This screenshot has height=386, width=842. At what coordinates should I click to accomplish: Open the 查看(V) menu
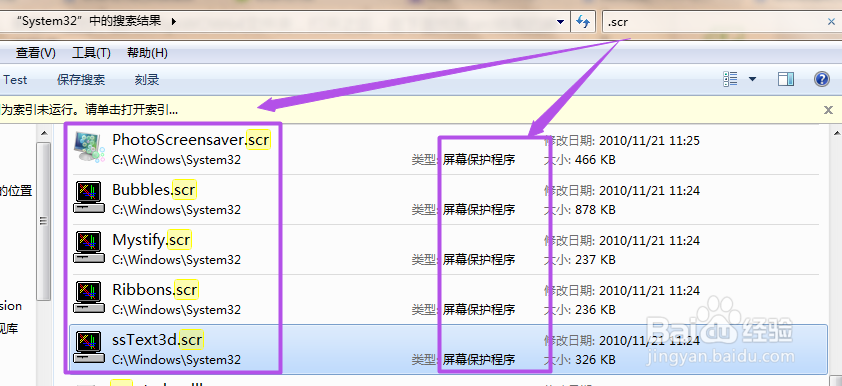pos(35,53)
